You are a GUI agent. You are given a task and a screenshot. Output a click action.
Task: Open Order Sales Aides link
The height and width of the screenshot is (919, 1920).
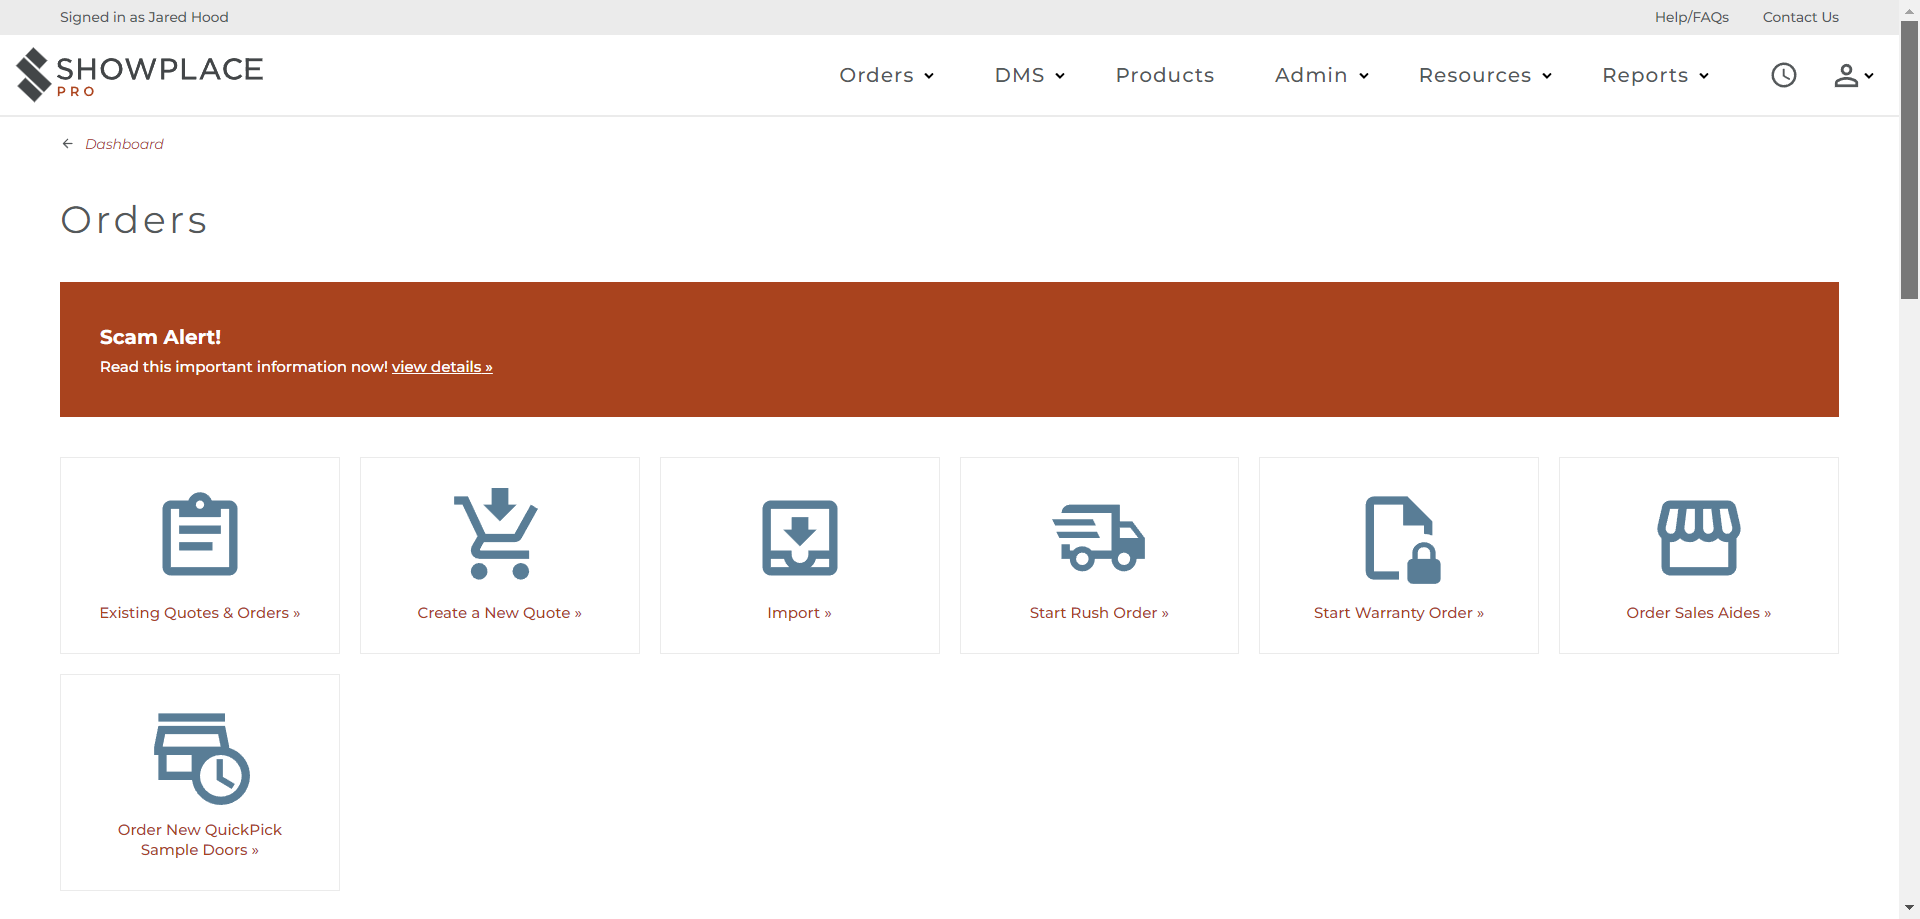1698,613
